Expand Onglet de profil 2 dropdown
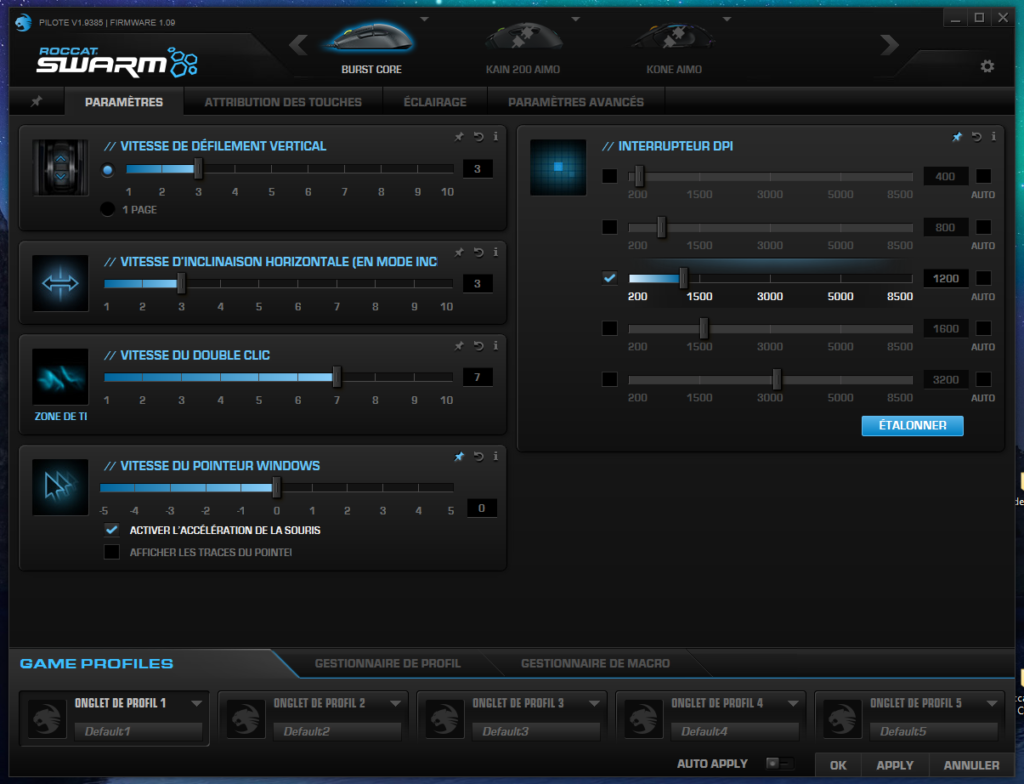 395,704
